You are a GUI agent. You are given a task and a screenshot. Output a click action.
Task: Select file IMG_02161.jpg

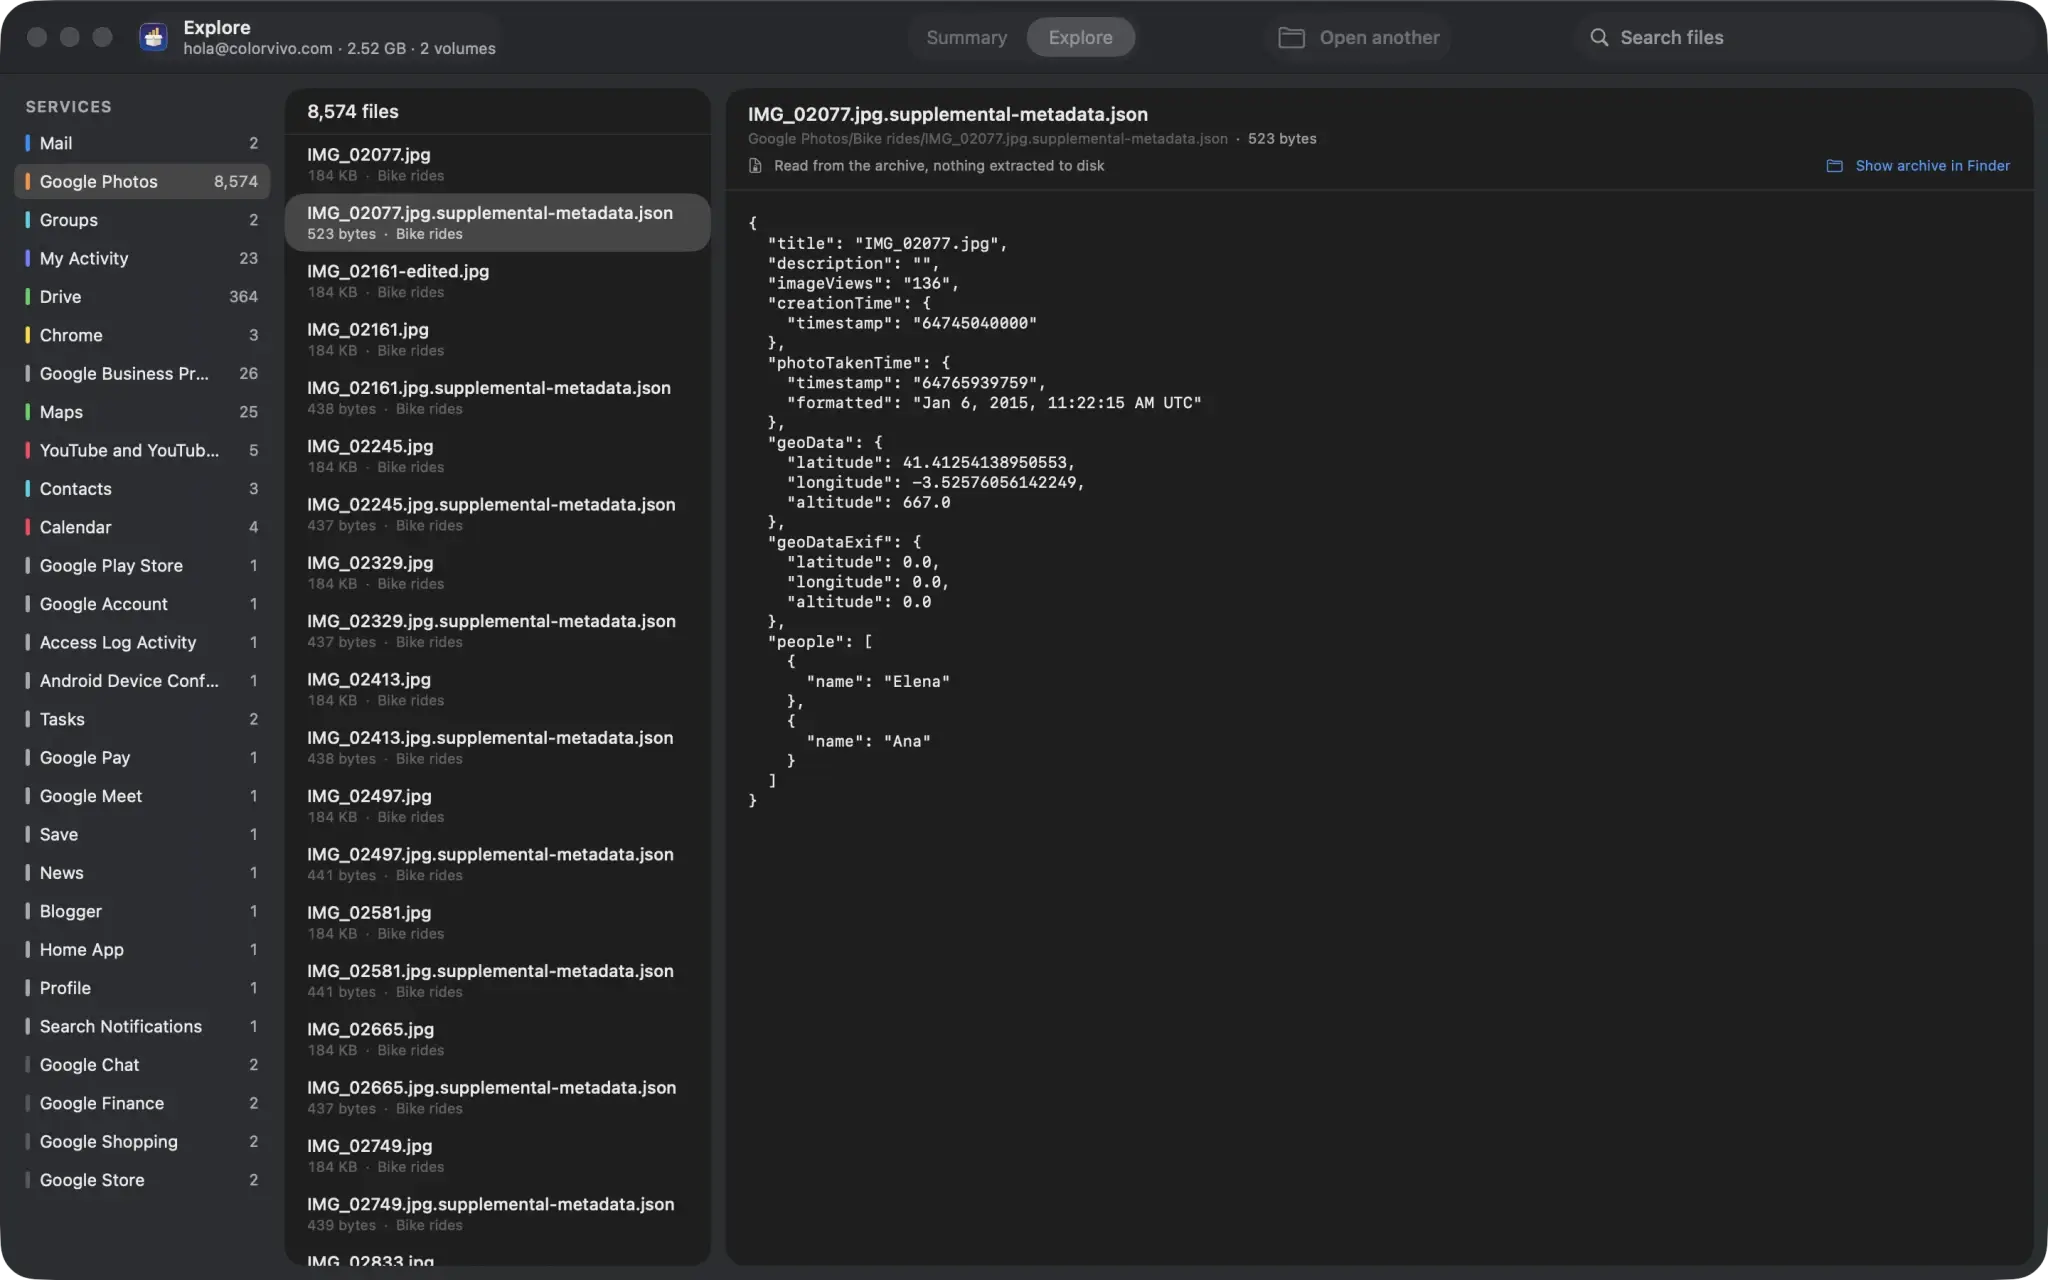[x=497, y=339]
